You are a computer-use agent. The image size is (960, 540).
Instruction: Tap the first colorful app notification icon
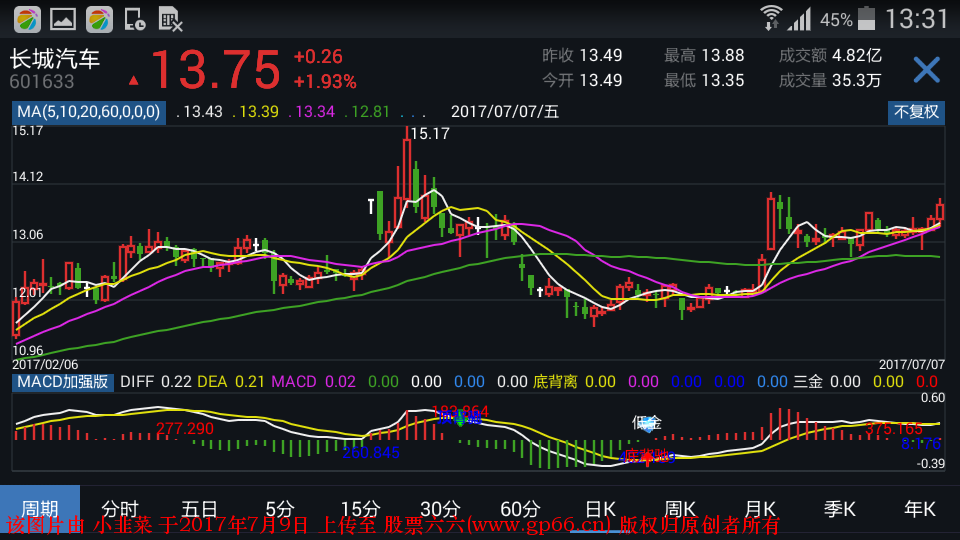pos(27,20)
